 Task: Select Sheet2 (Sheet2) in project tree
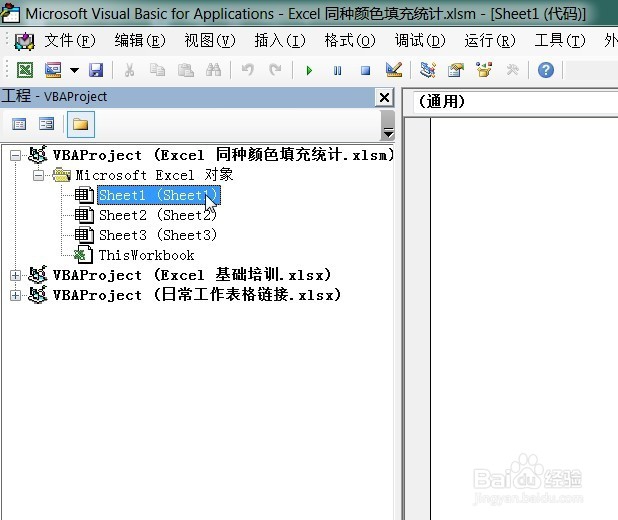click(x=158, y=215)
